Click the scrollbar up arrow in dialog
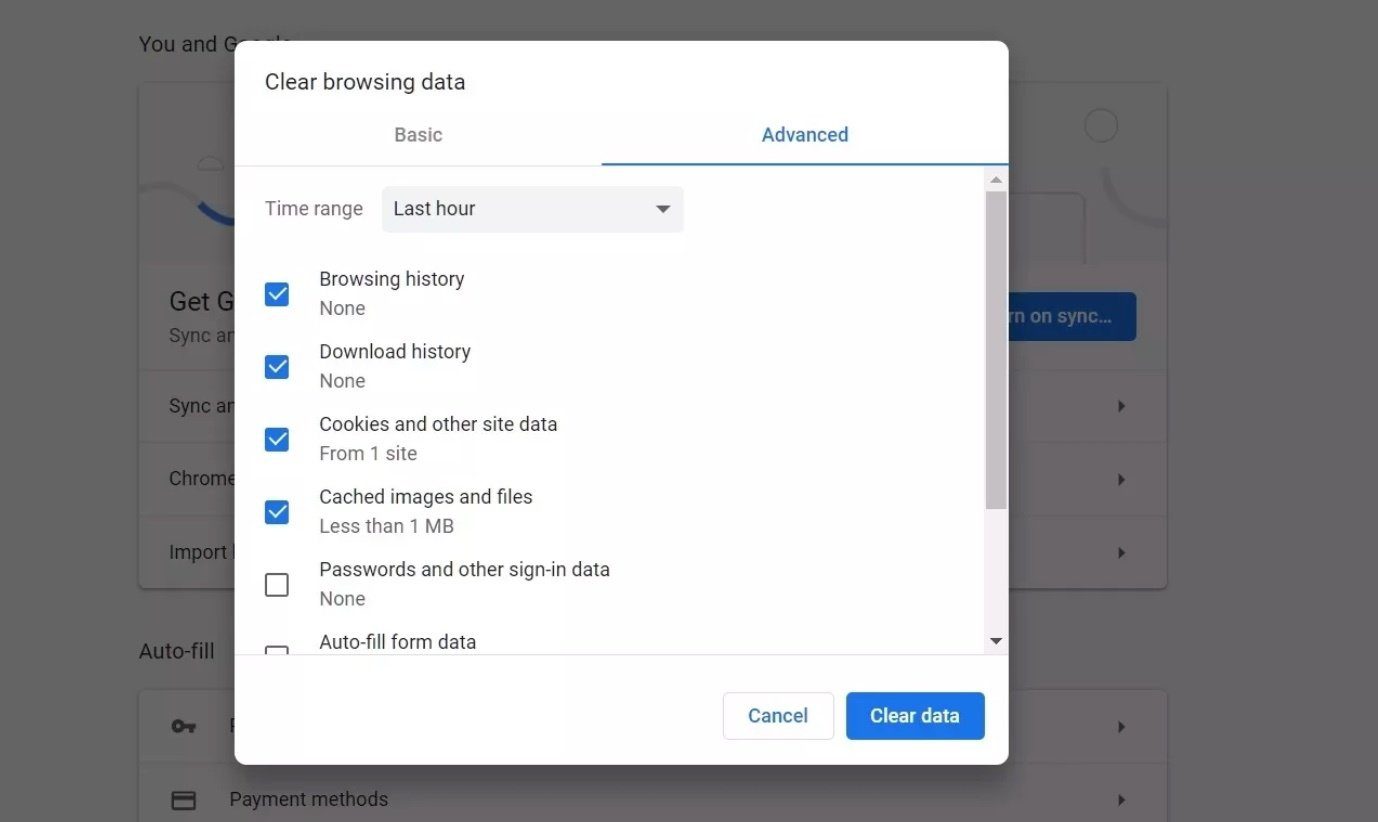This screenshot has width=1378, height=822. (x=995, y=180)
